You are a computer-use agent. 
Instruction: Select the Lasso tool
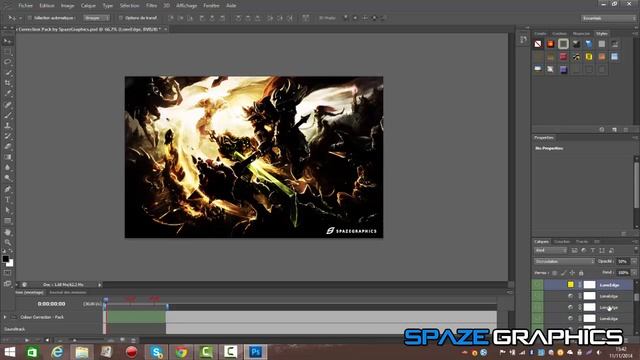pyautogui.click(x=8, y=62)
